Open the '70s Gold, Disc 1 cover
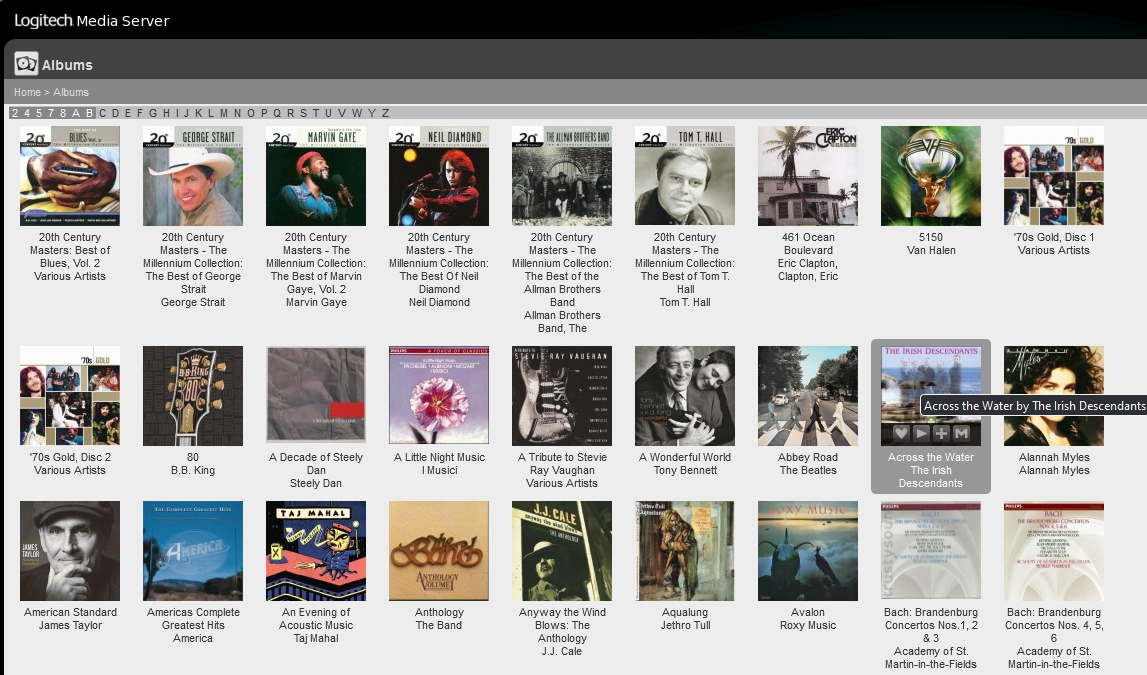Image resolution: width=1147 pixels, height=675 pixels. tap(1053, 176)
